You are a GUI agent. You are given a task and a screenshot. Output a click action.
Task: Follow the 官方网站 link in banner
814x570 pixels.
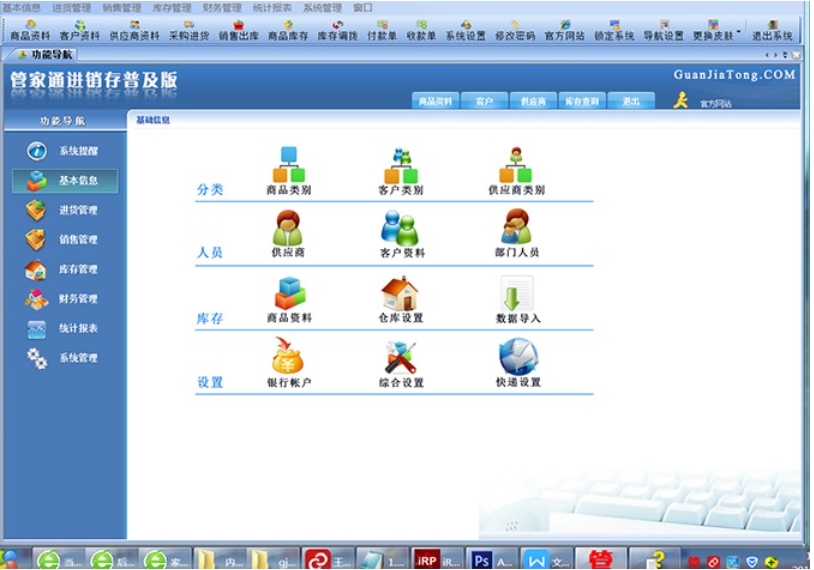pyautogui.click(x=715, y=104)
